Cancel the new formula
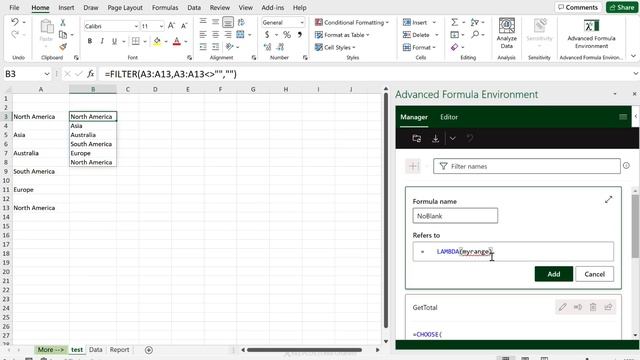640x360 pixels. point(594,274)
